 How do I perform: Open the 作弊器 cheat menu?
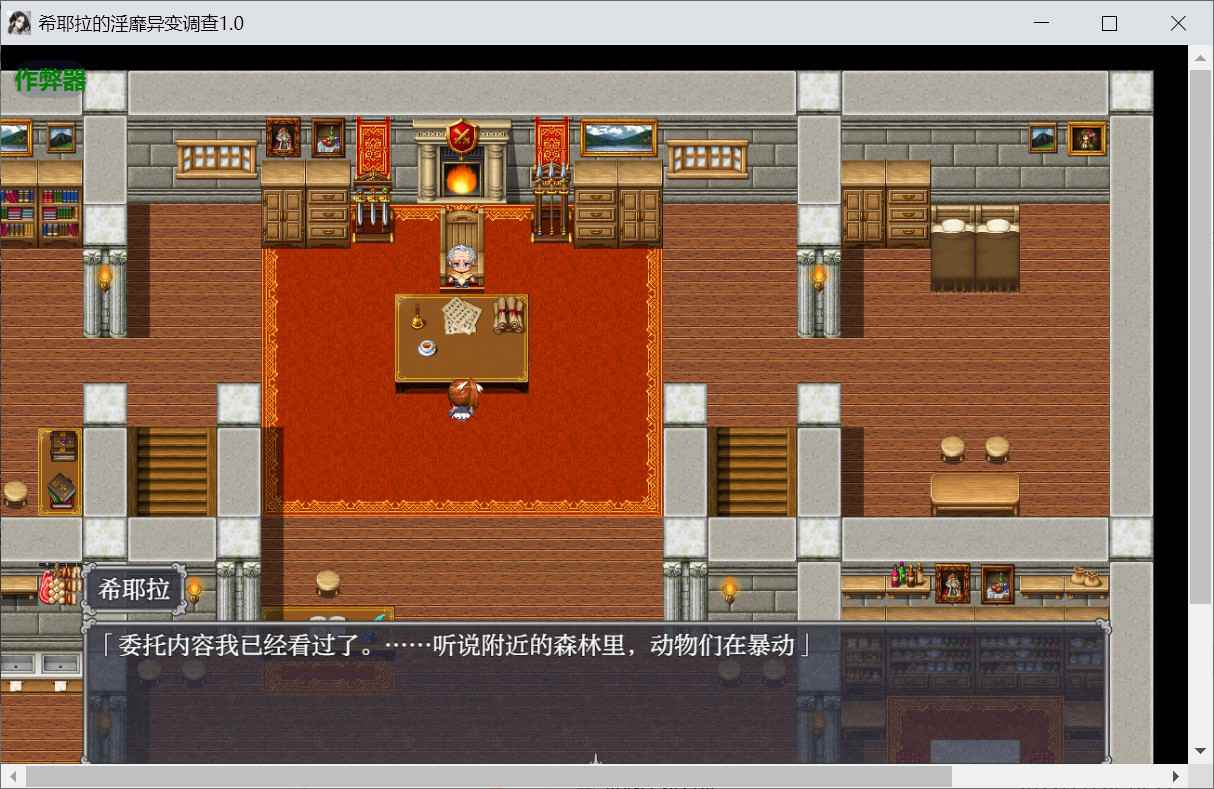[x=50, y=81]
